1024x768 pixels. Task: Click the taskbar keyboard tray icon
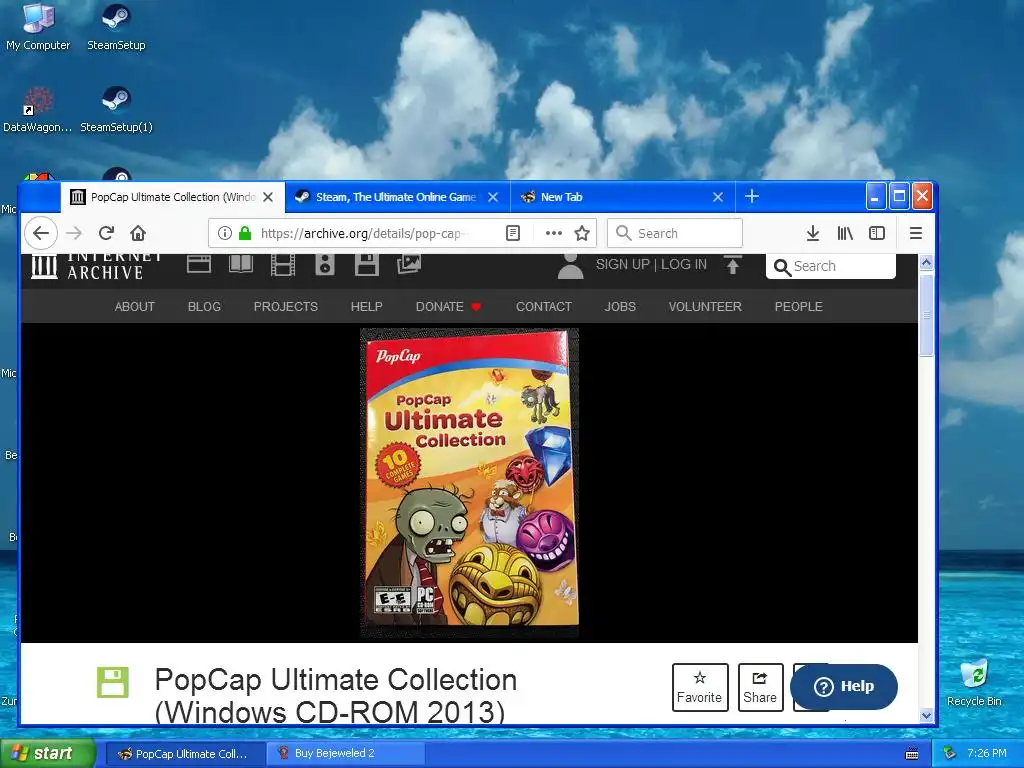click(x=912, y=754)
